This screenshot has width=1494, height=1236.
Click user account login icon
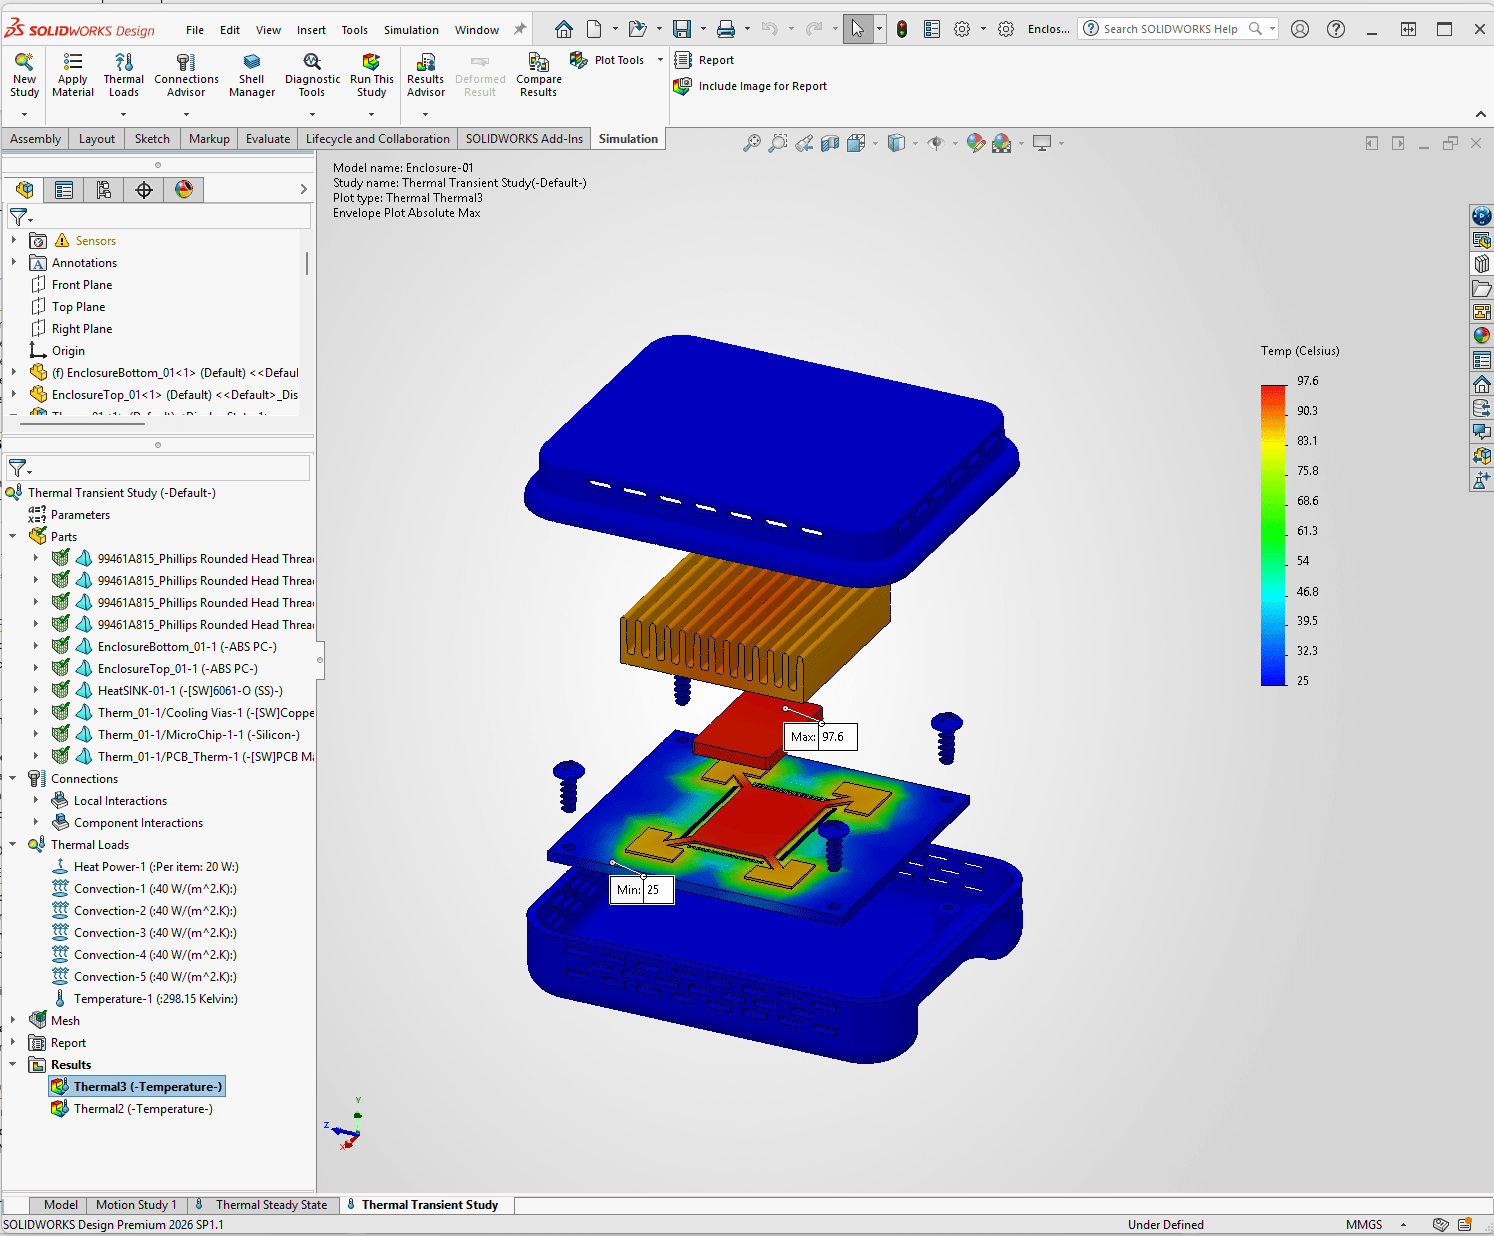[1300, 29]
